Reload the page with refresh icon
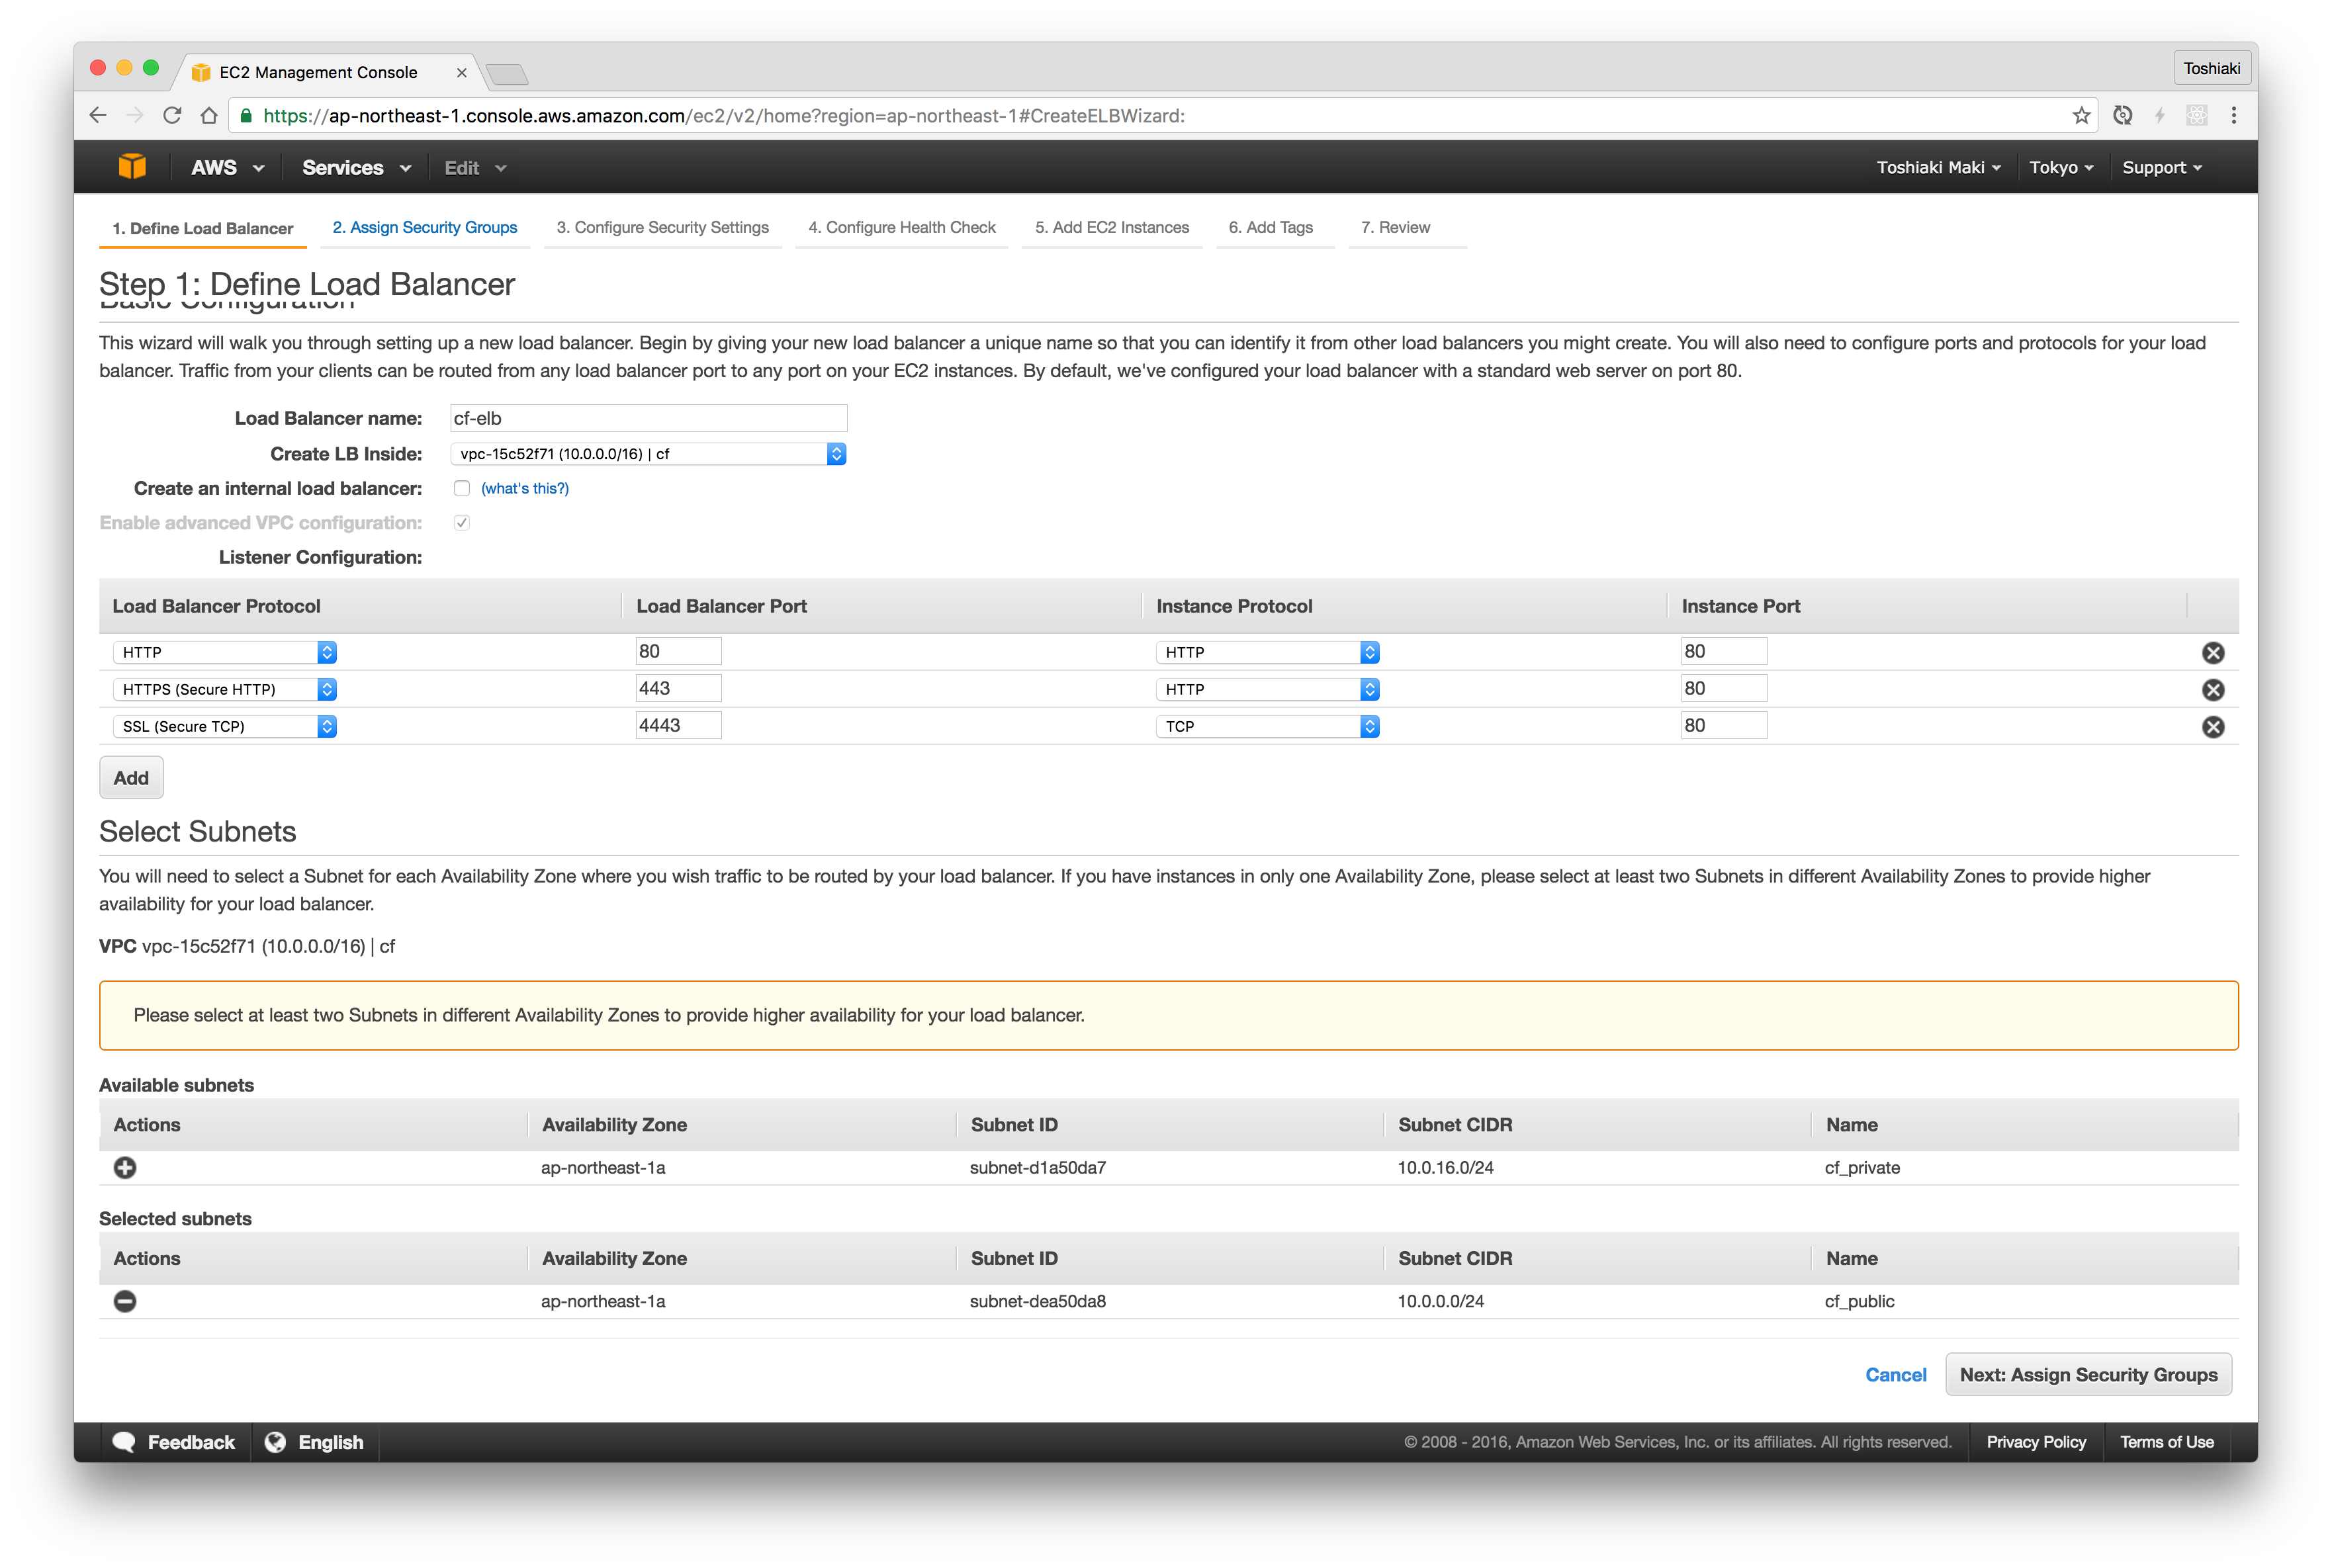The width and height of the screenshot is (2332, 1568). pos(172,115)
